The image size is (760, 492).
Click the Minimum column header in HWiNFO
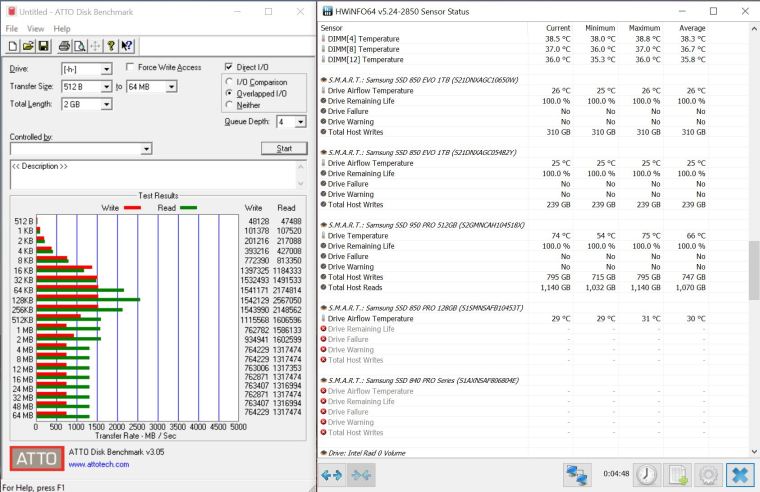(x=600, y=28)
